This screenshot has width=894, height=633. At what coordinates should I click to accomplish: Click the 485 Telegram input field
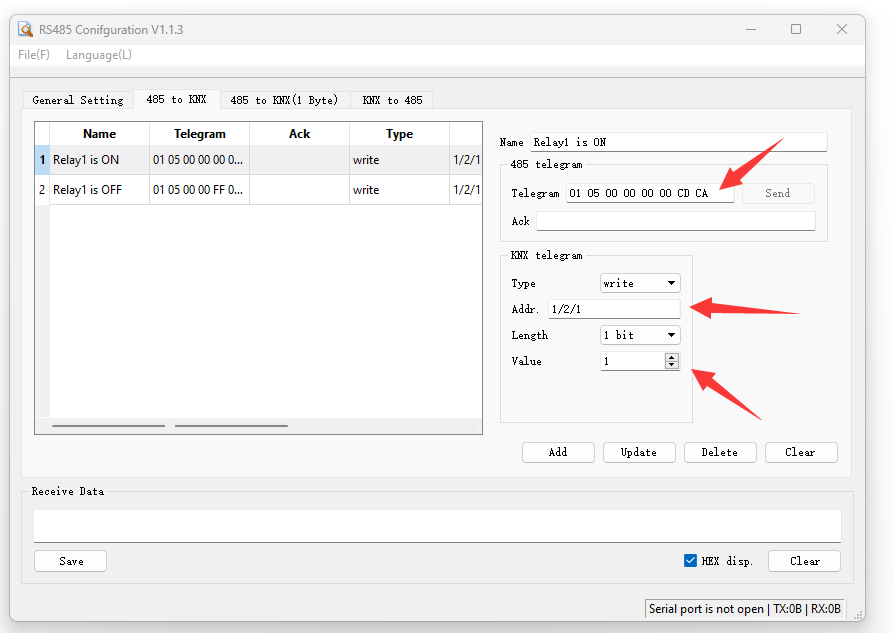tap(649, 193)
